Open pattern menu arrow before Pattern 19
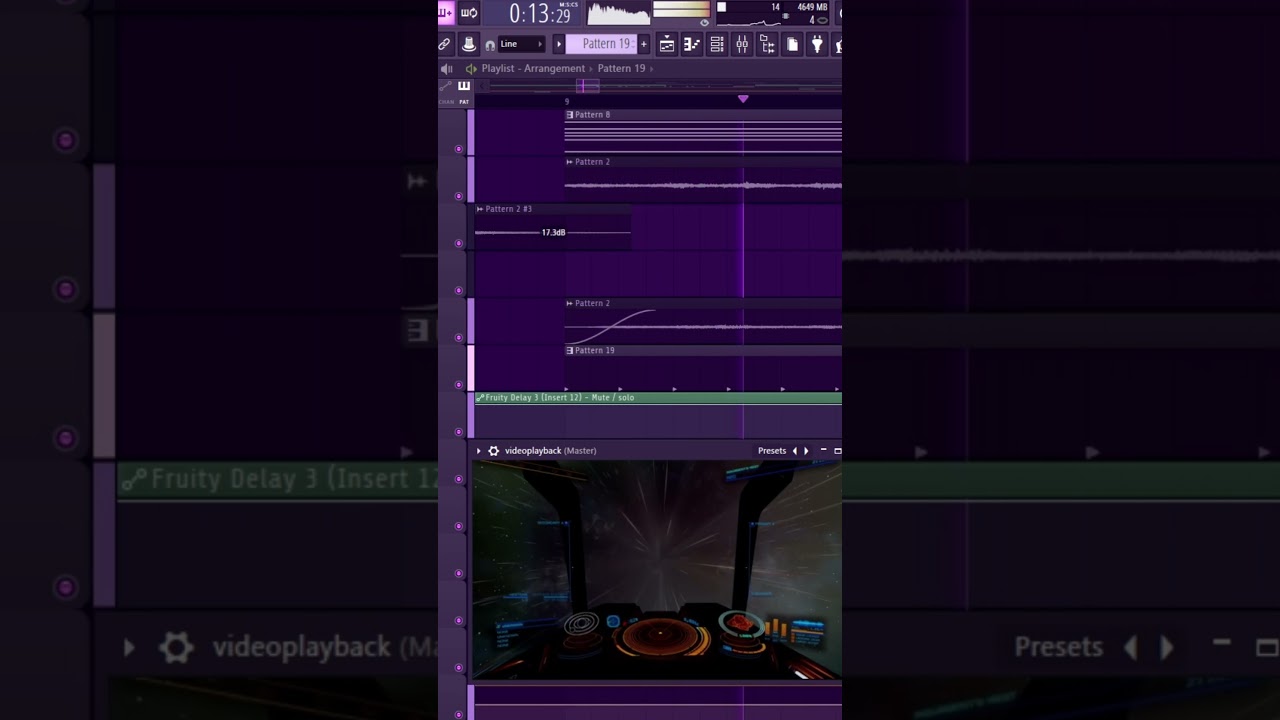Screen dimensions: 1280x720 pos(559,44)
